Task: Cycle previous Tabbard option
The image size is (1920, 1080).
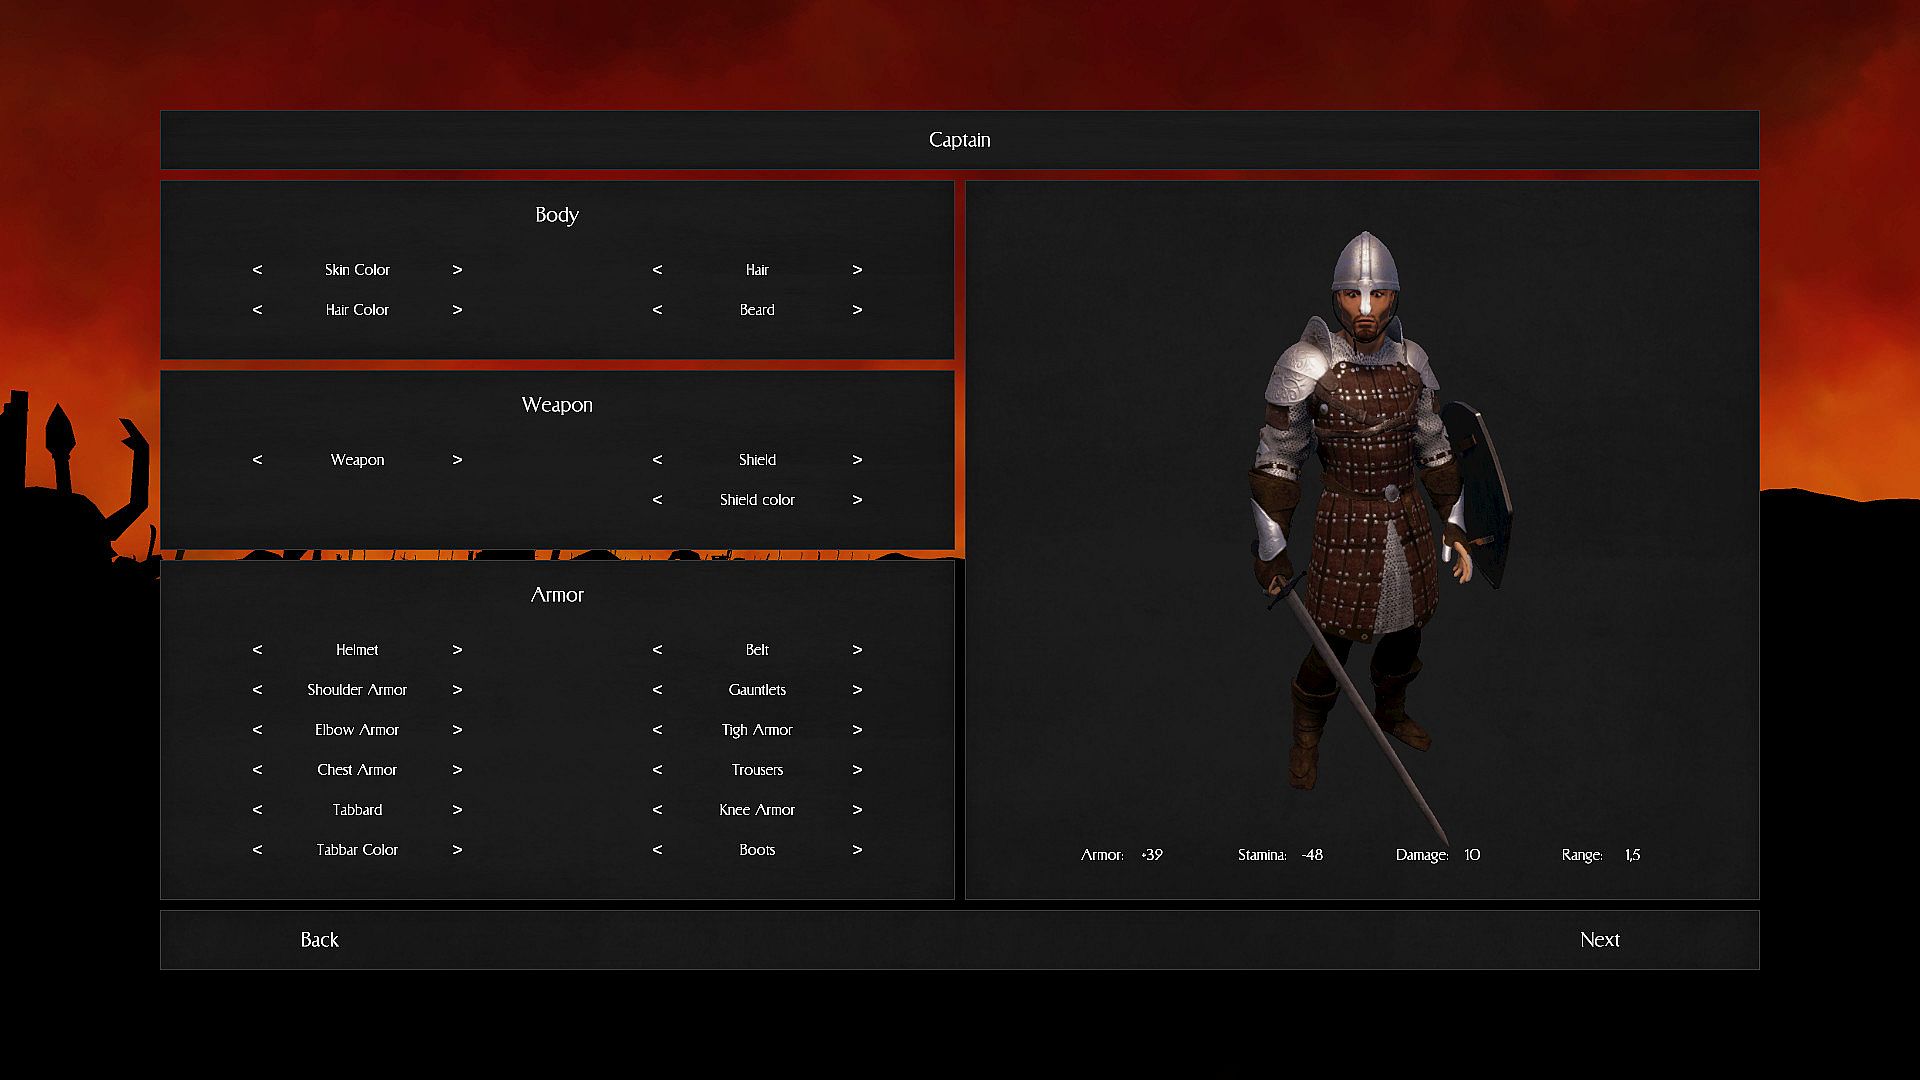Action: [x=257, y=810]
